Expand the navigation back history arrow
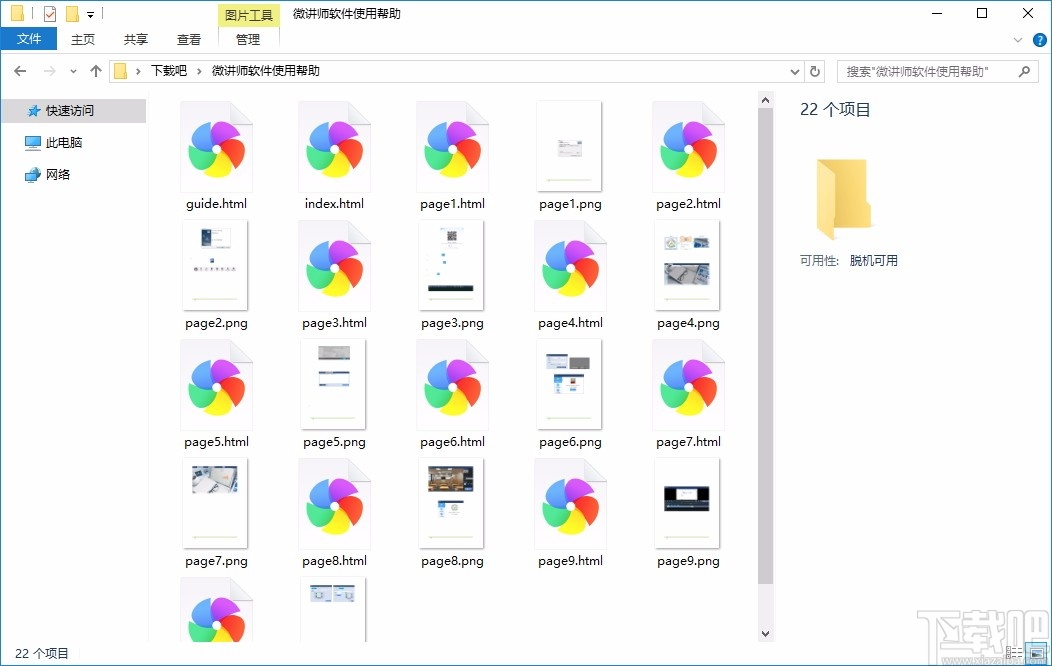This screenshot has width=1052, height=666. (x=71, y=70)
